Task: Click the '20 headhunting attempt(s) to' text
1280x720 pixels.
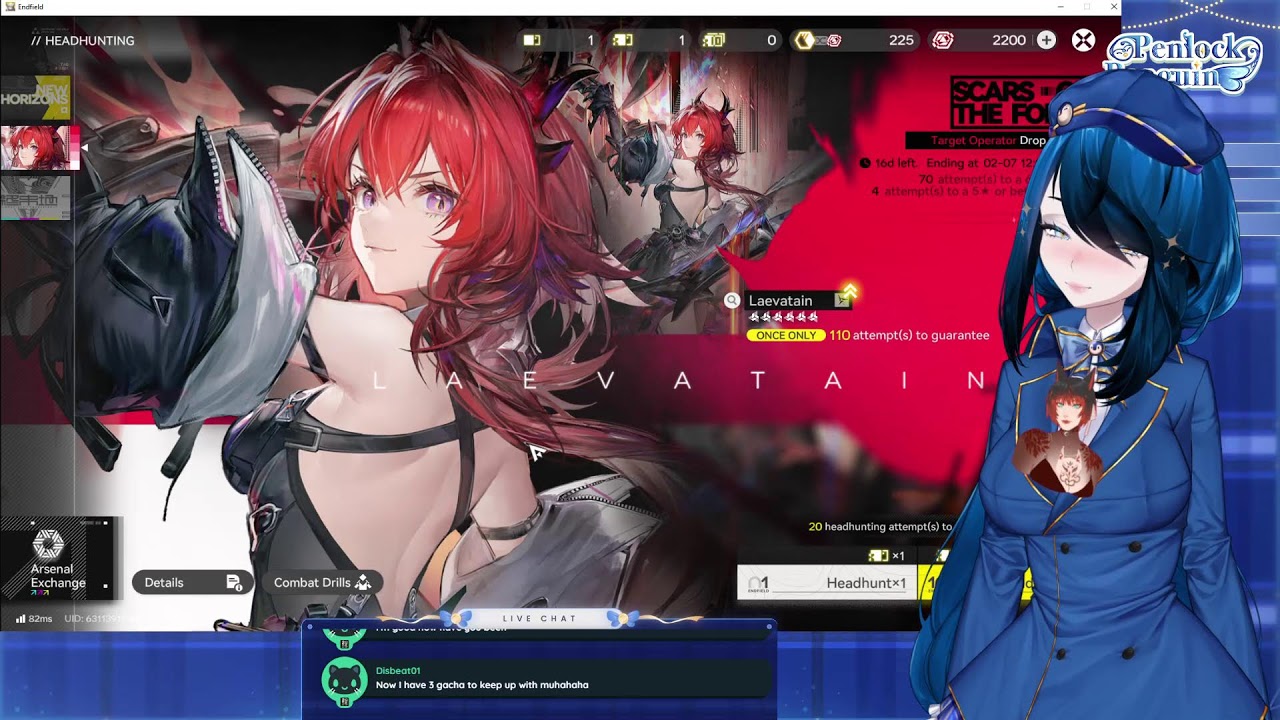Action: [x=880, y=526]
